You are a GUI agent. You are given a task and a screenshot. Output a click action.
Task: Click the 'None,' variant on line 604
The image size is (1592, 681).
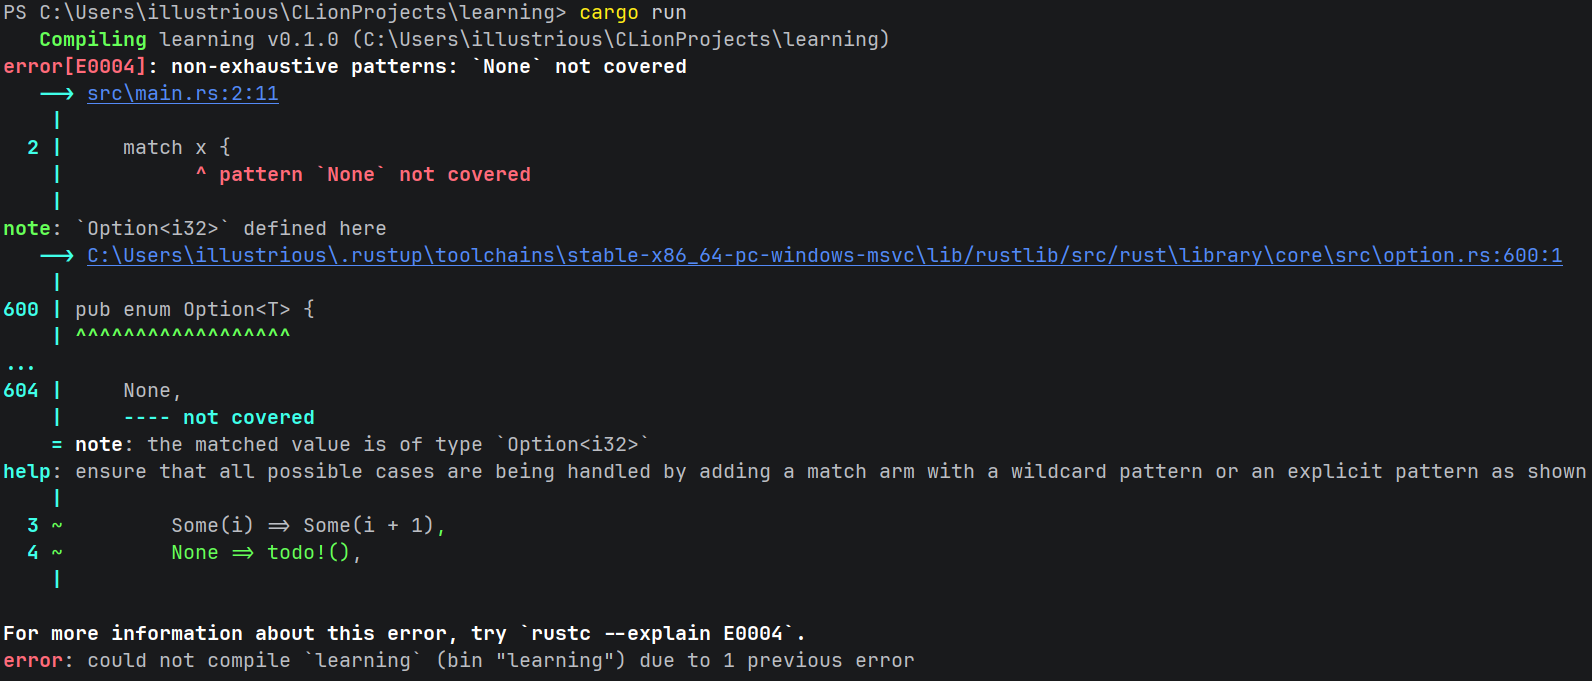152,390
